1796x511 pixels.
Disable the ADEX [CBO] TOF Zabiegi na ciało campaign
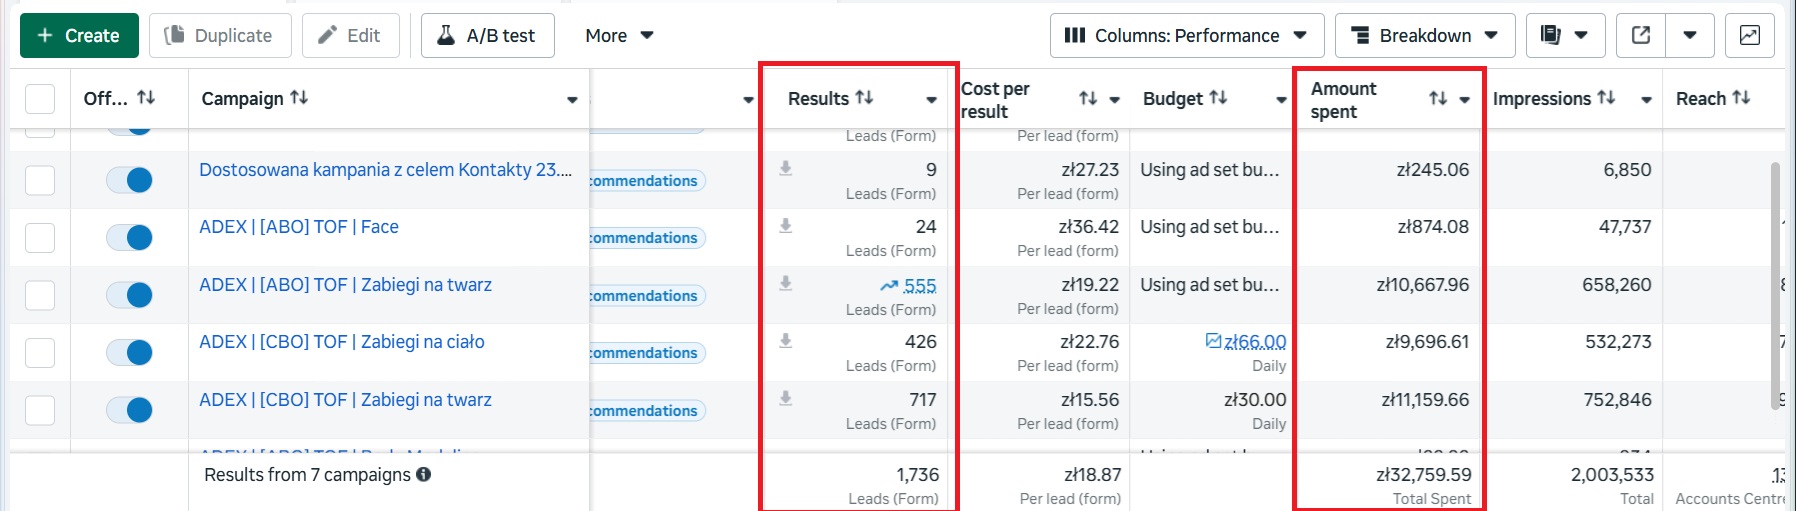(x=130, y=353)
